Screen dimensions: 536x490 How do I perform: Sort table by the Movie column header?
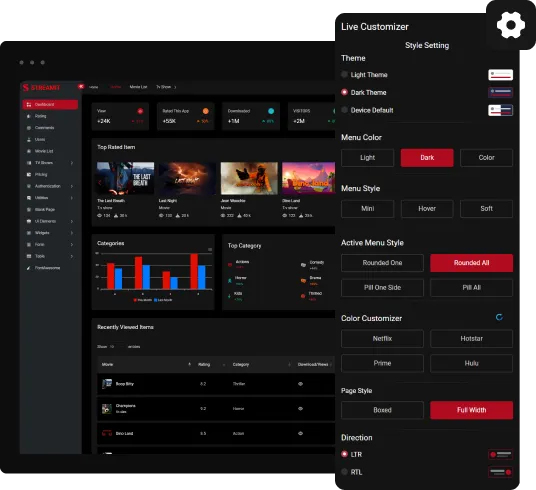click(x=146, y=365)
